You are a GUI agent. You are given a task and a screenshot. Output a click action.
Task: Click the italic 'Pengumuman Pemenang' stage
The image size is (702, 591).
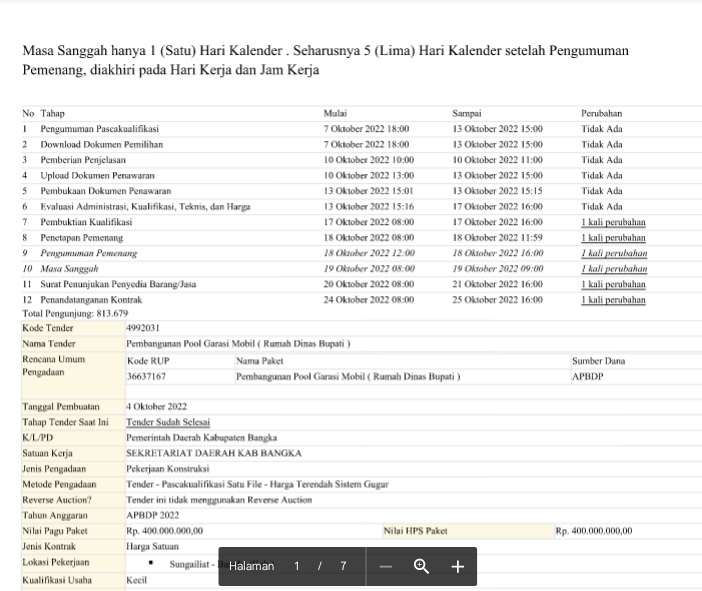[x=89, y=253]
